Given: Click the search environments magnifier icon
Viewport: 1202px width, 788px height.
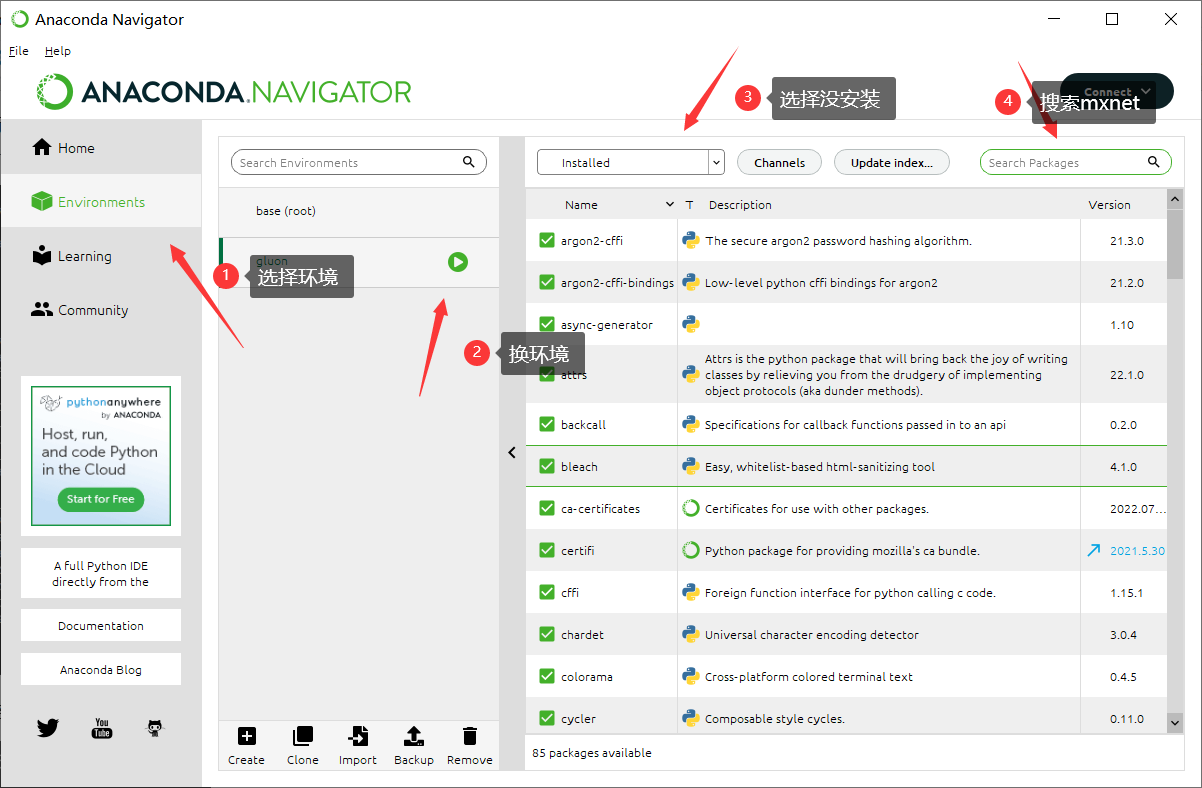Looking at the screenshot, I should click(468, 162).
